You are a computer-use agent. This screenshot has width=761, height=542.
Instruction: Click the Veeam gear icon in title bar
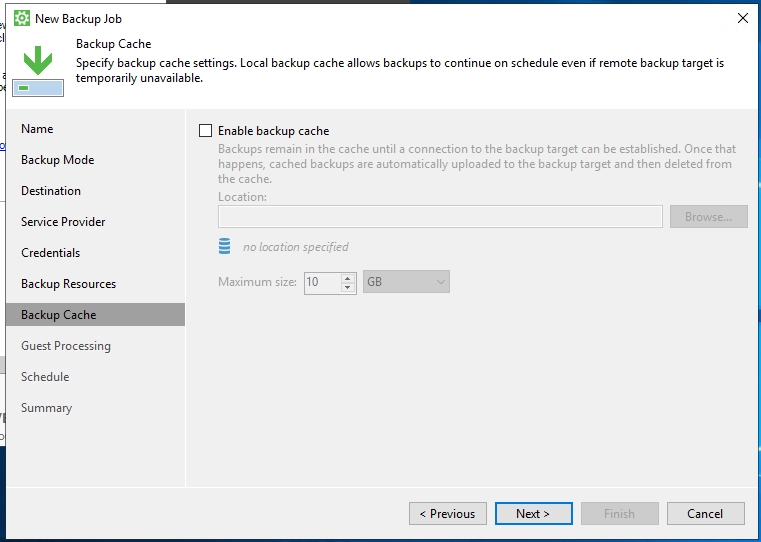click(22, 18)
